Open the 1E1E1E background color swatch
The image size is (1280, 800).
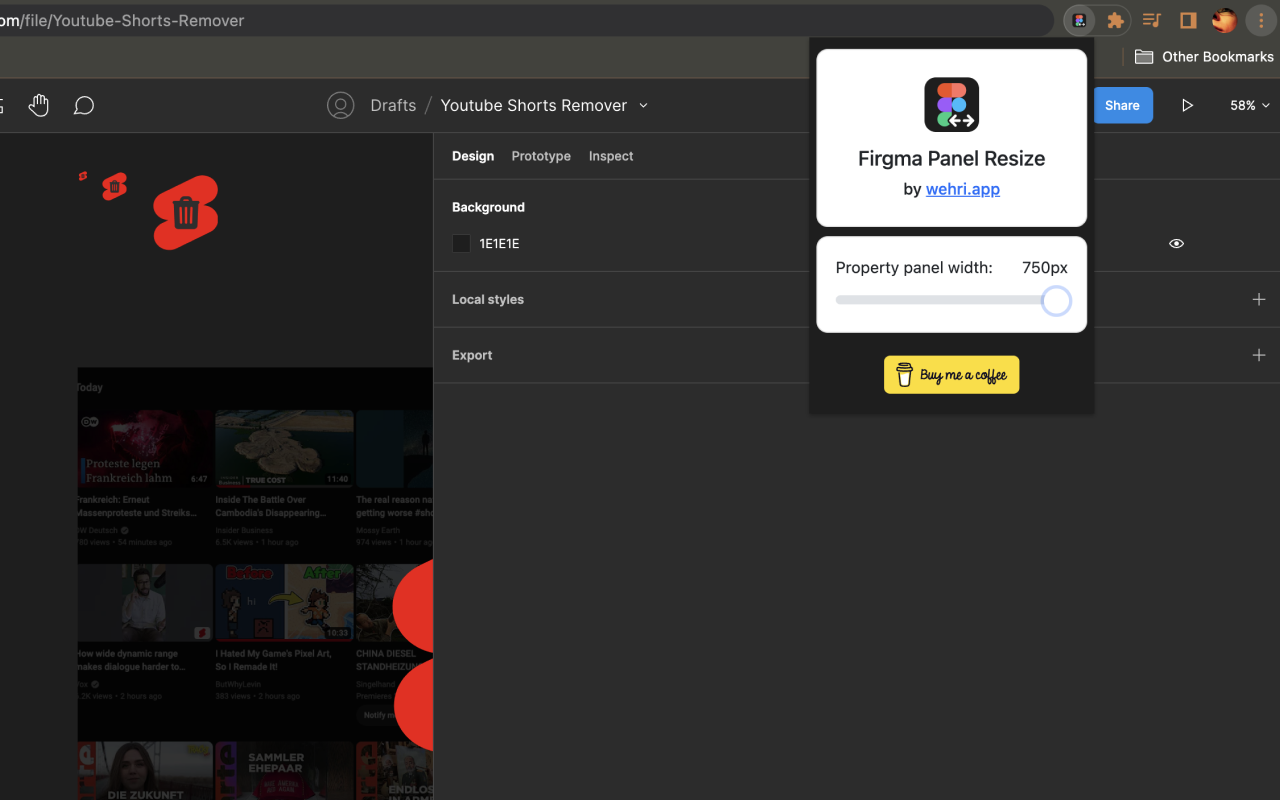click(461, 243)
